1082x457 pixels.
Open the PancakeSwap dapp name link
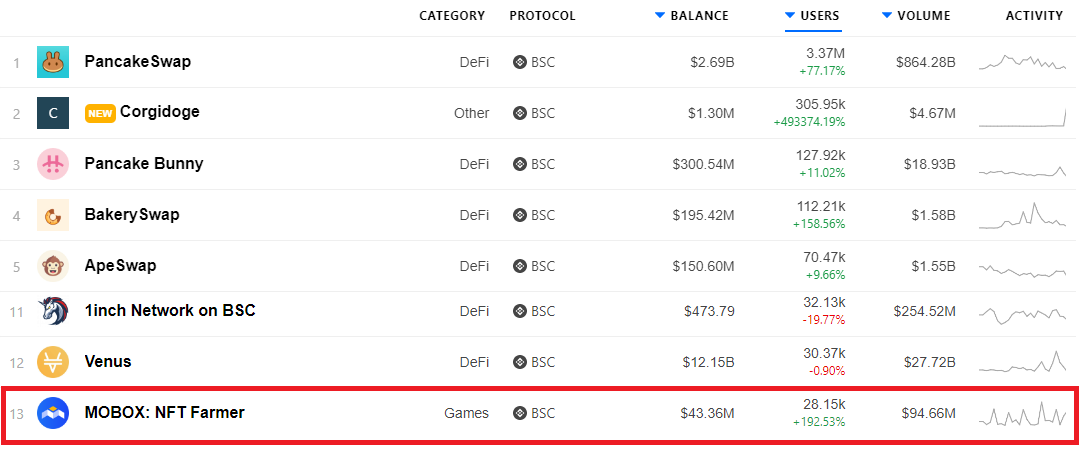tap(138, 62)
